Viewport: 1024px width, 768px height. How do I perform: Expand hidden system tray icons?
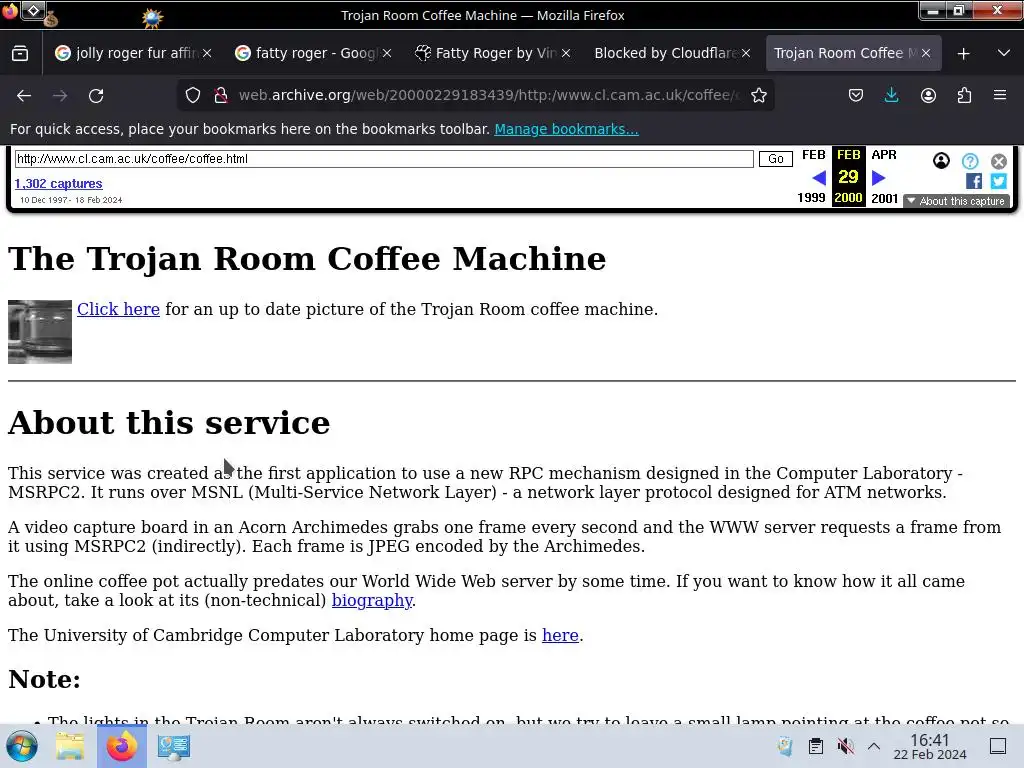874,746
